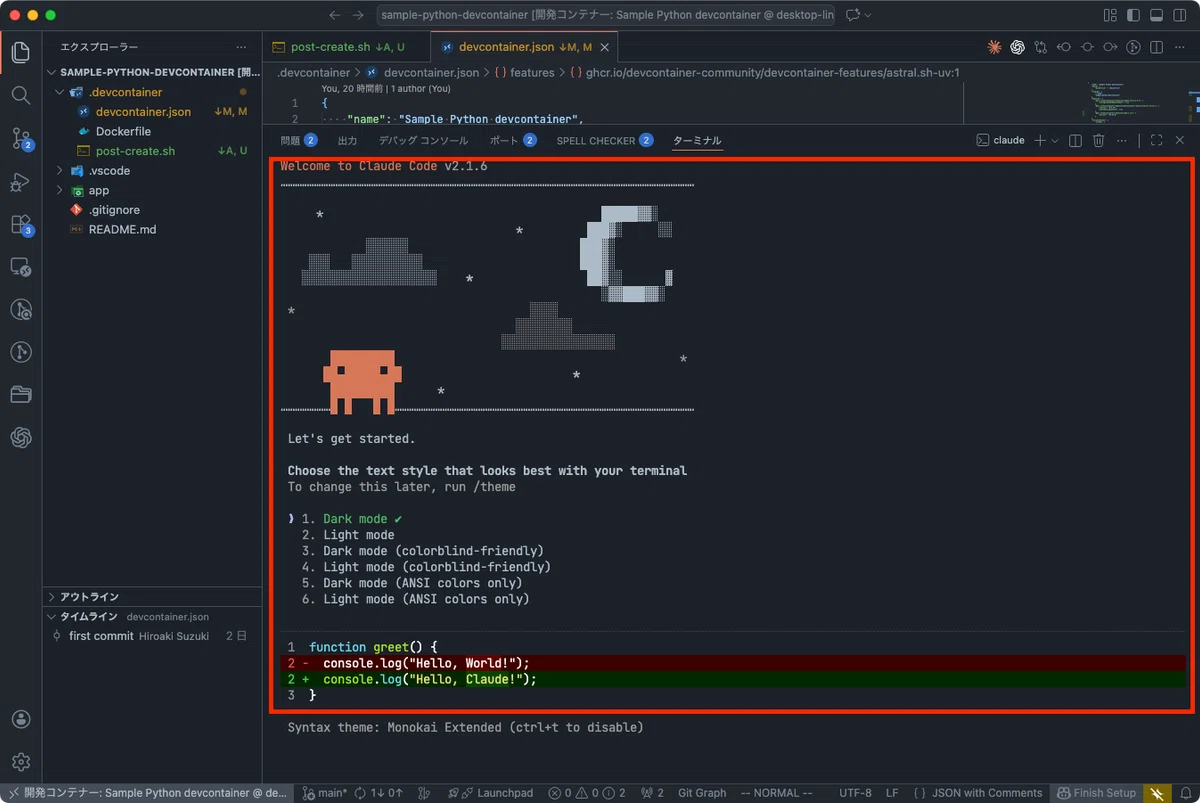Click the Git Graph status bar item
Image resolution: width=1200 pixels, height=803 pixels.
coord(702,793)
